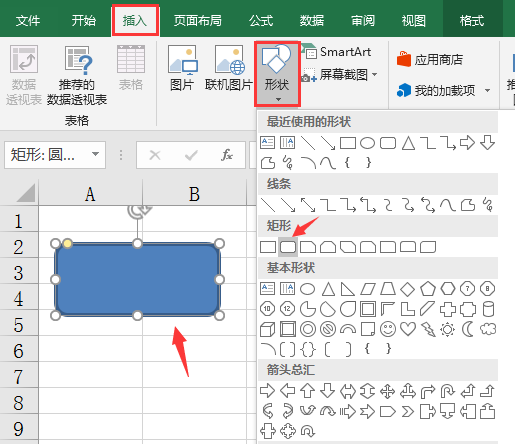Click the name box showing 矩形: 圆...
The image size is (515, 444).
coord(55,155)
